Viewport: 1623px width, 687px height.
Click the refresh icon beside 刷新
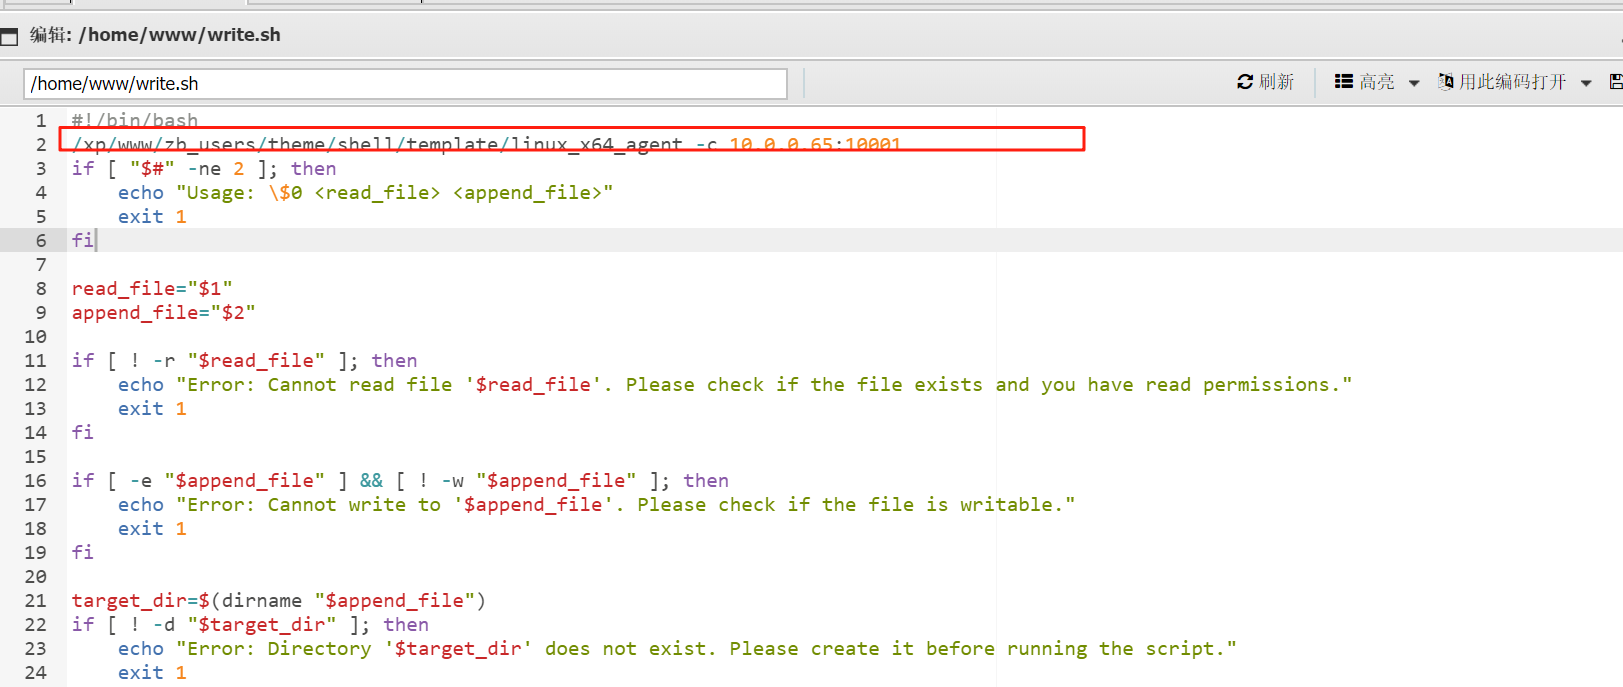[1245, 82]
